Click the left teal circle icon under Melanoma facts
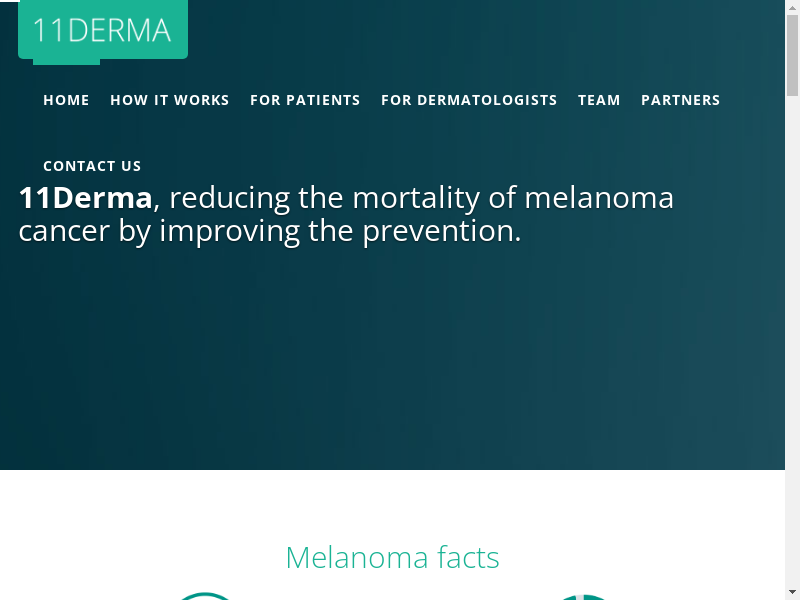Screen dimensions: 800x600 coord(205,596)
